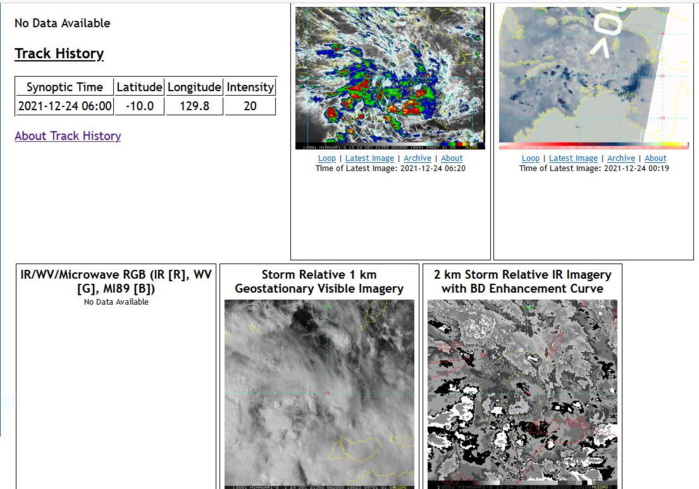The image size is (699, 489).
Task: Click the latitude value -10.0 cell
Action: (139, 106)
